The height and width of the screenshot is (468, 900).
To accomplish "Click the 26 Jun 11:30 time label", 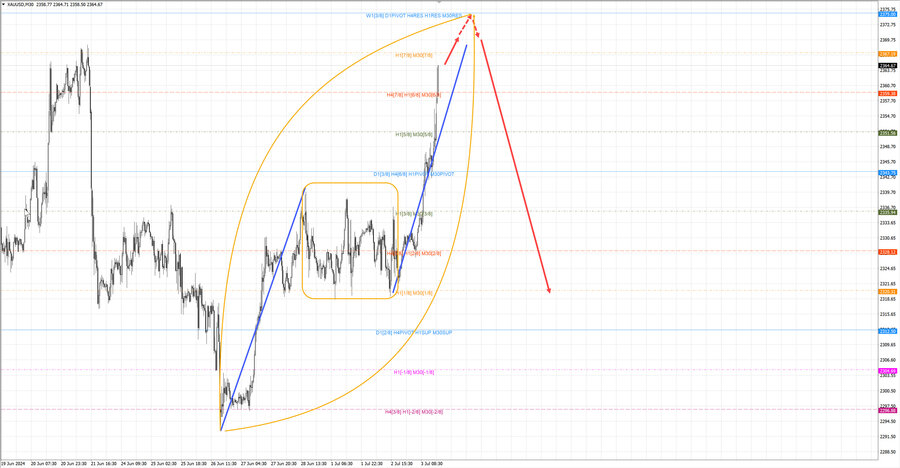I will (x=224, y=463).
